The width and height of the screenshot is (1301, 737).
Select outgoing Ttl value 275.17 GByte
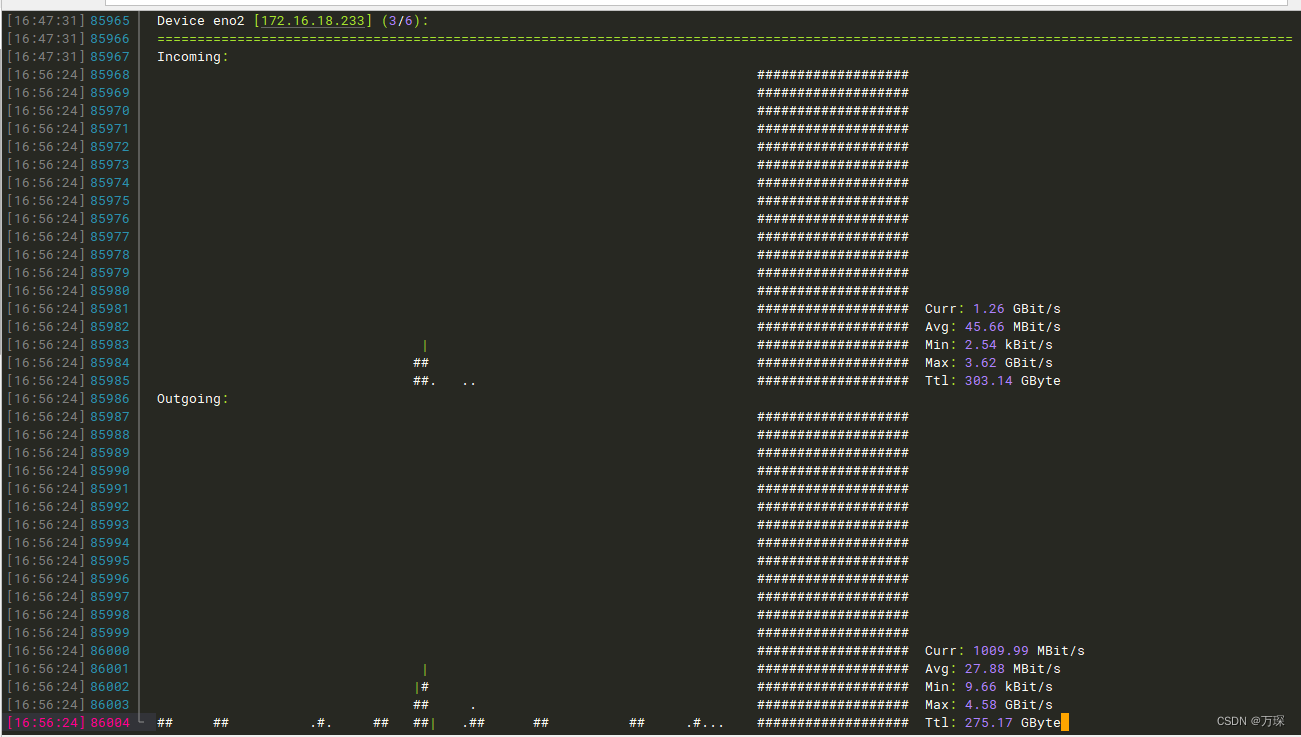click(1013, 723)
